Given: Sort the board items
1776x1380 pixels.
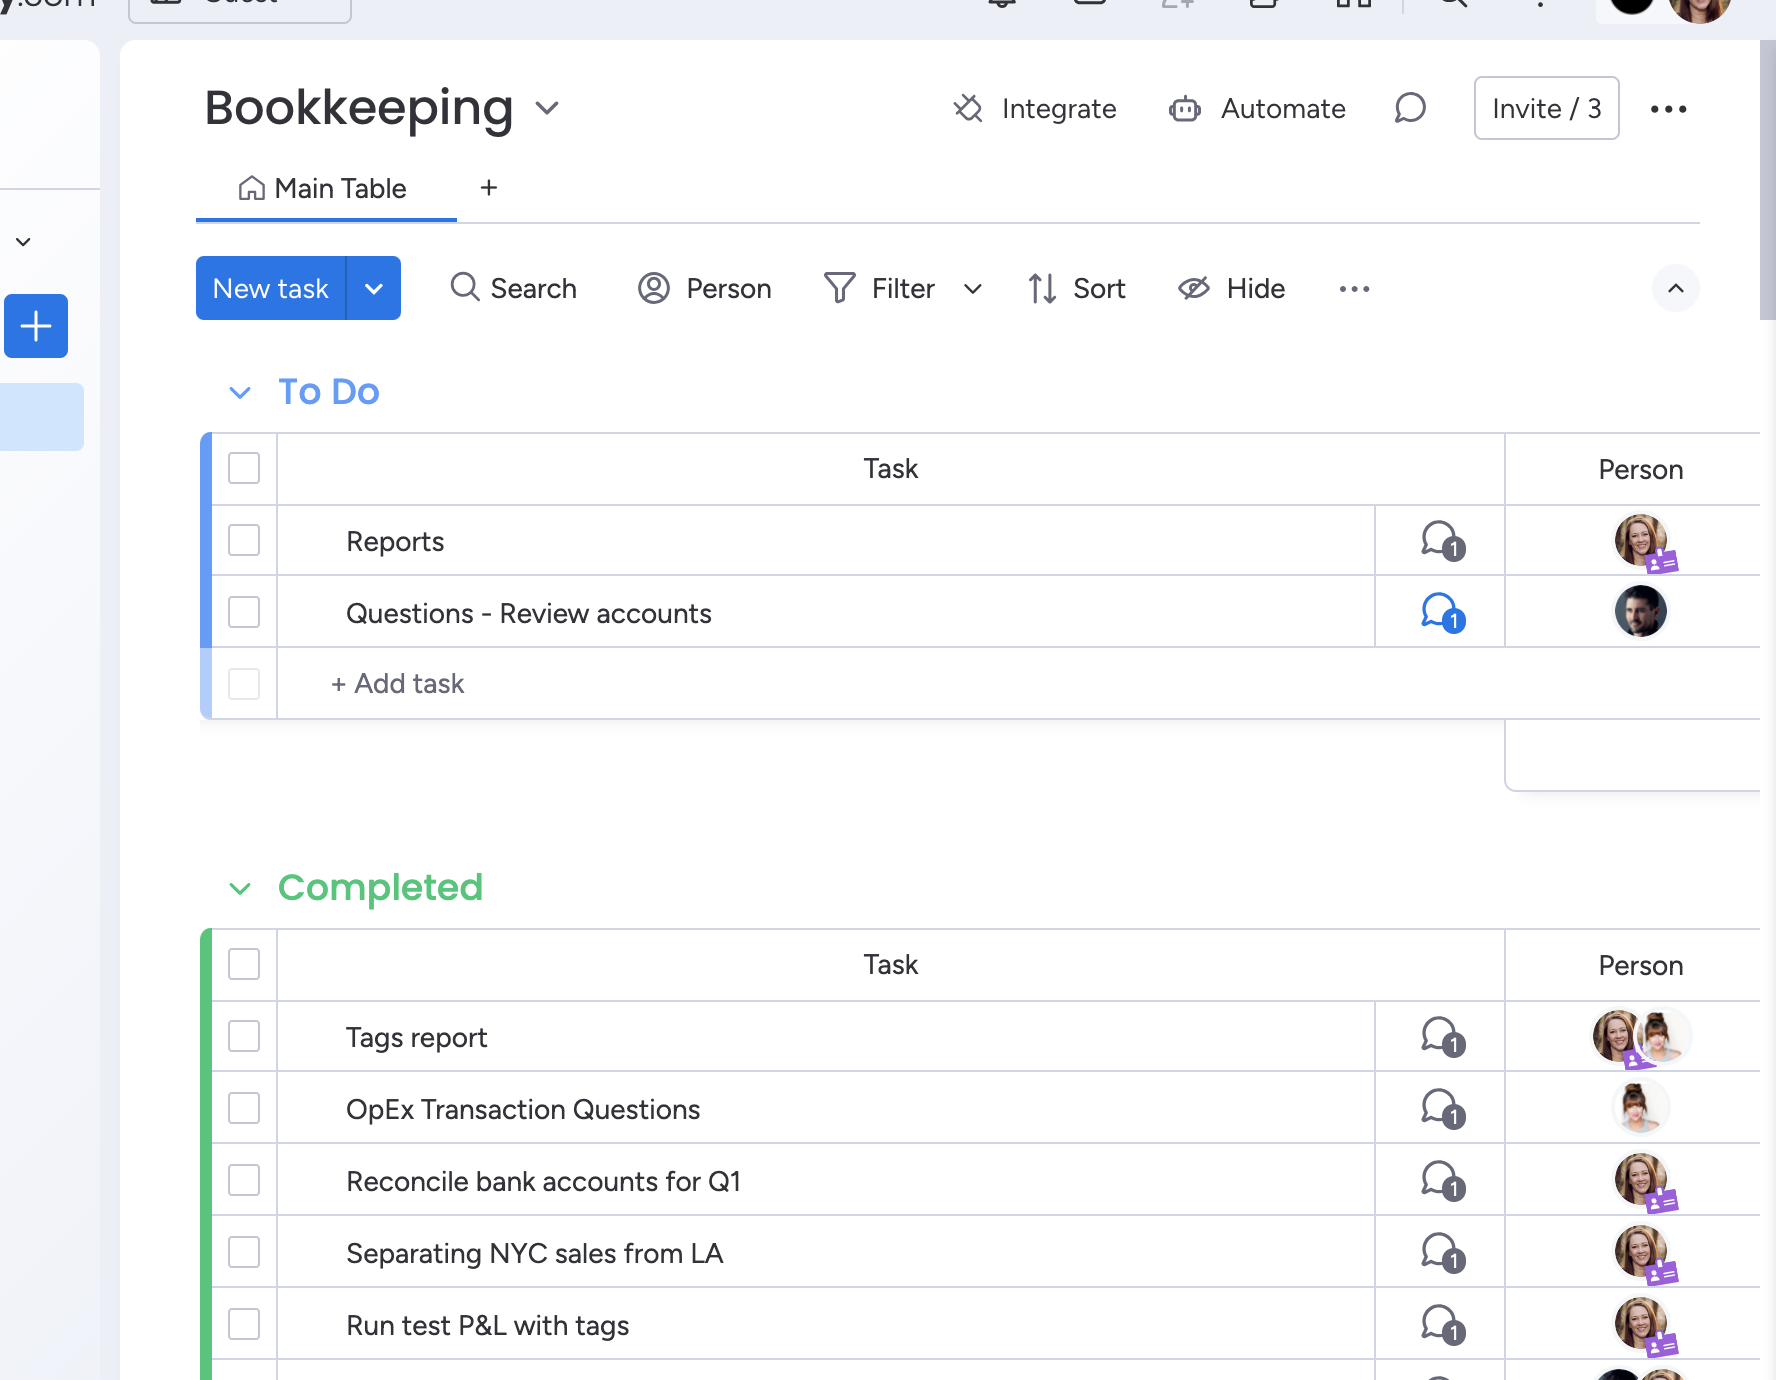Looking at the screenshot, I should pos(1077,288).
